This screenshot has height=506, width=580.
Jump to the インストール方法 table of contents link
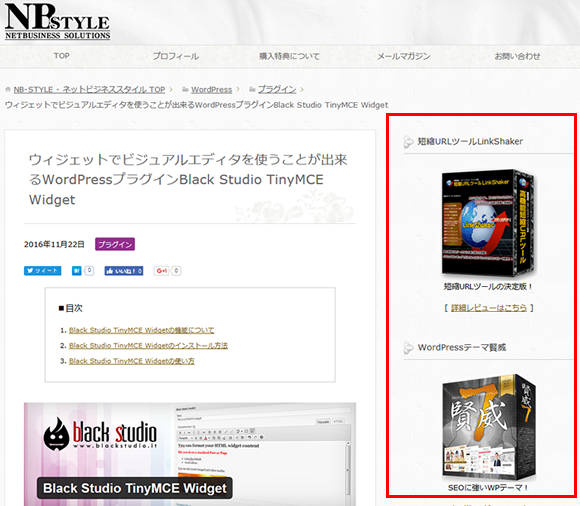click(x=148, y=345)
